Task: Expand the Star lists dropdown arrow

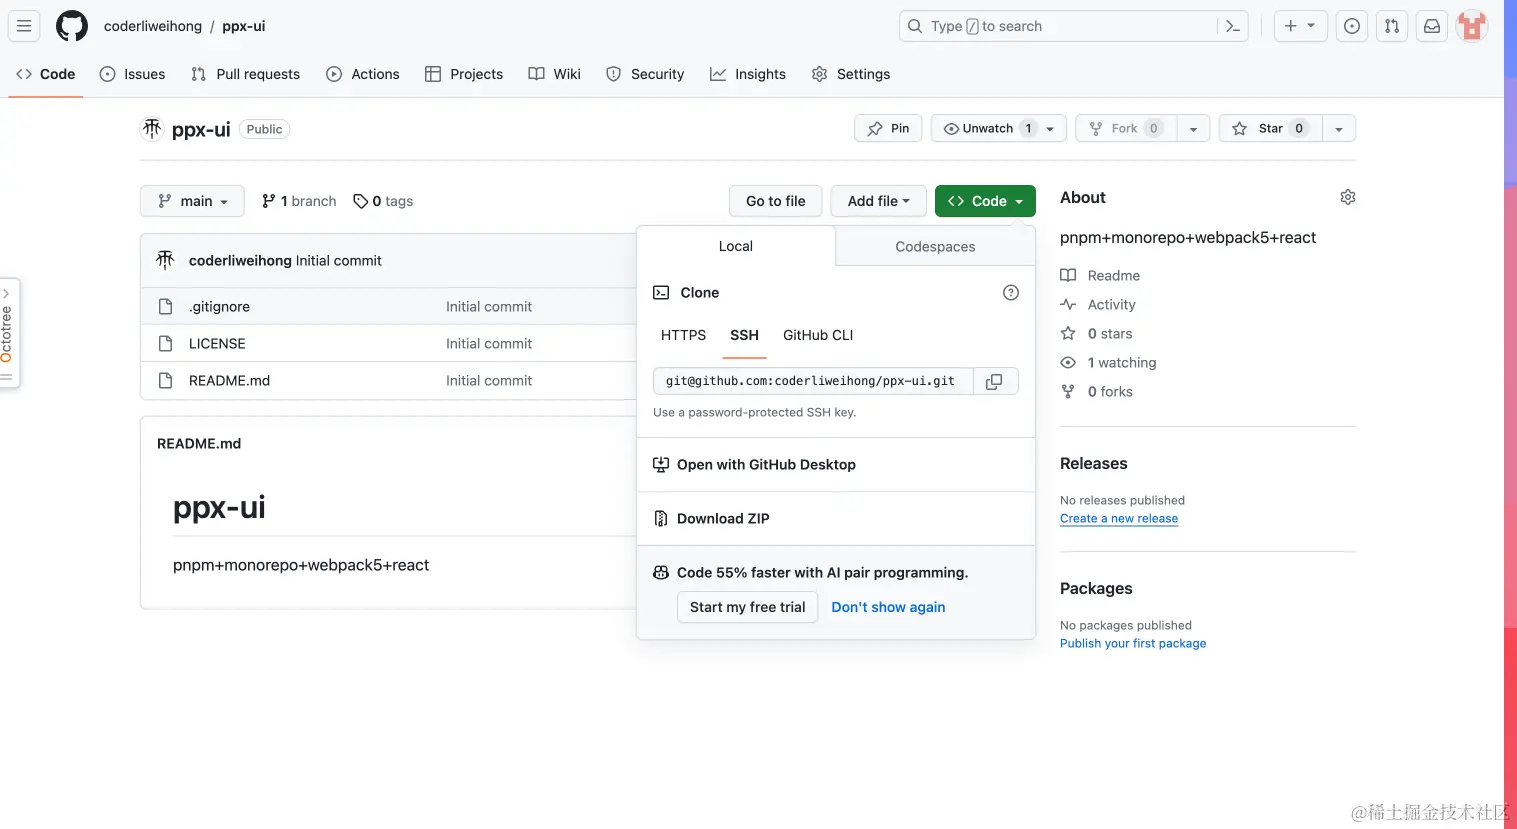Action: pyautogui.click(x=1339, y=128)
